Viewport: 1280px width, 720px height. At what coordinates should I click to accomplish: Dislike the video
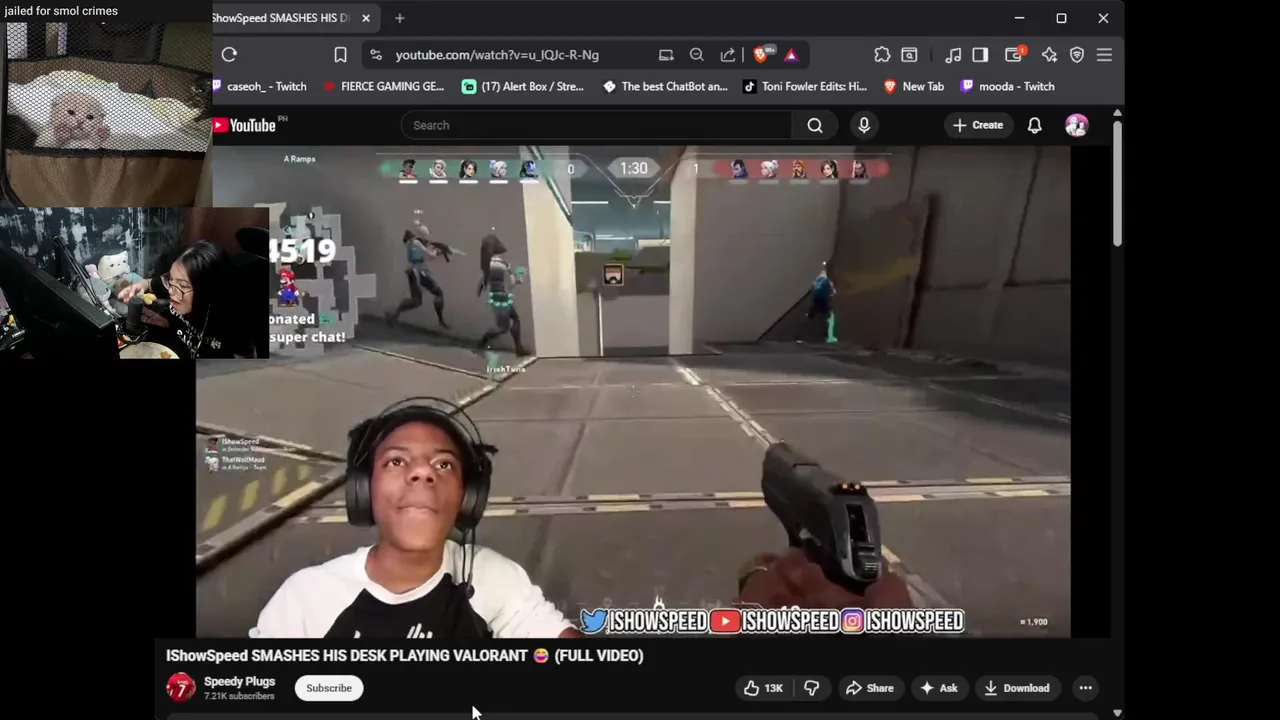tap(812, 688)
